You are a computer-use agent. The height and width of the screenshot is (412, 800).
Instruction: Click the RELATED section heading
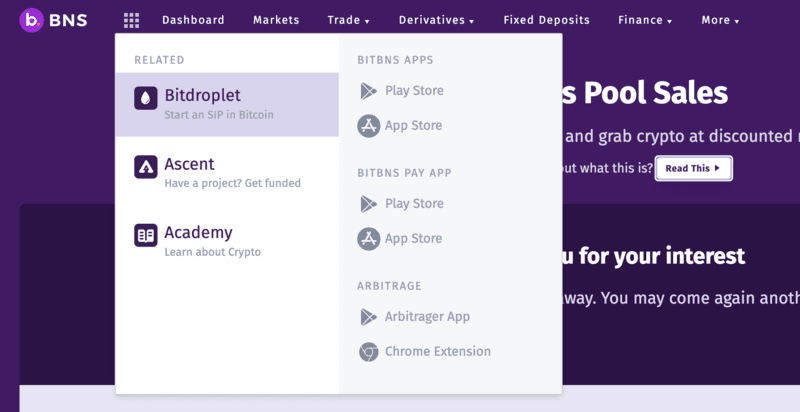(159, 60)
